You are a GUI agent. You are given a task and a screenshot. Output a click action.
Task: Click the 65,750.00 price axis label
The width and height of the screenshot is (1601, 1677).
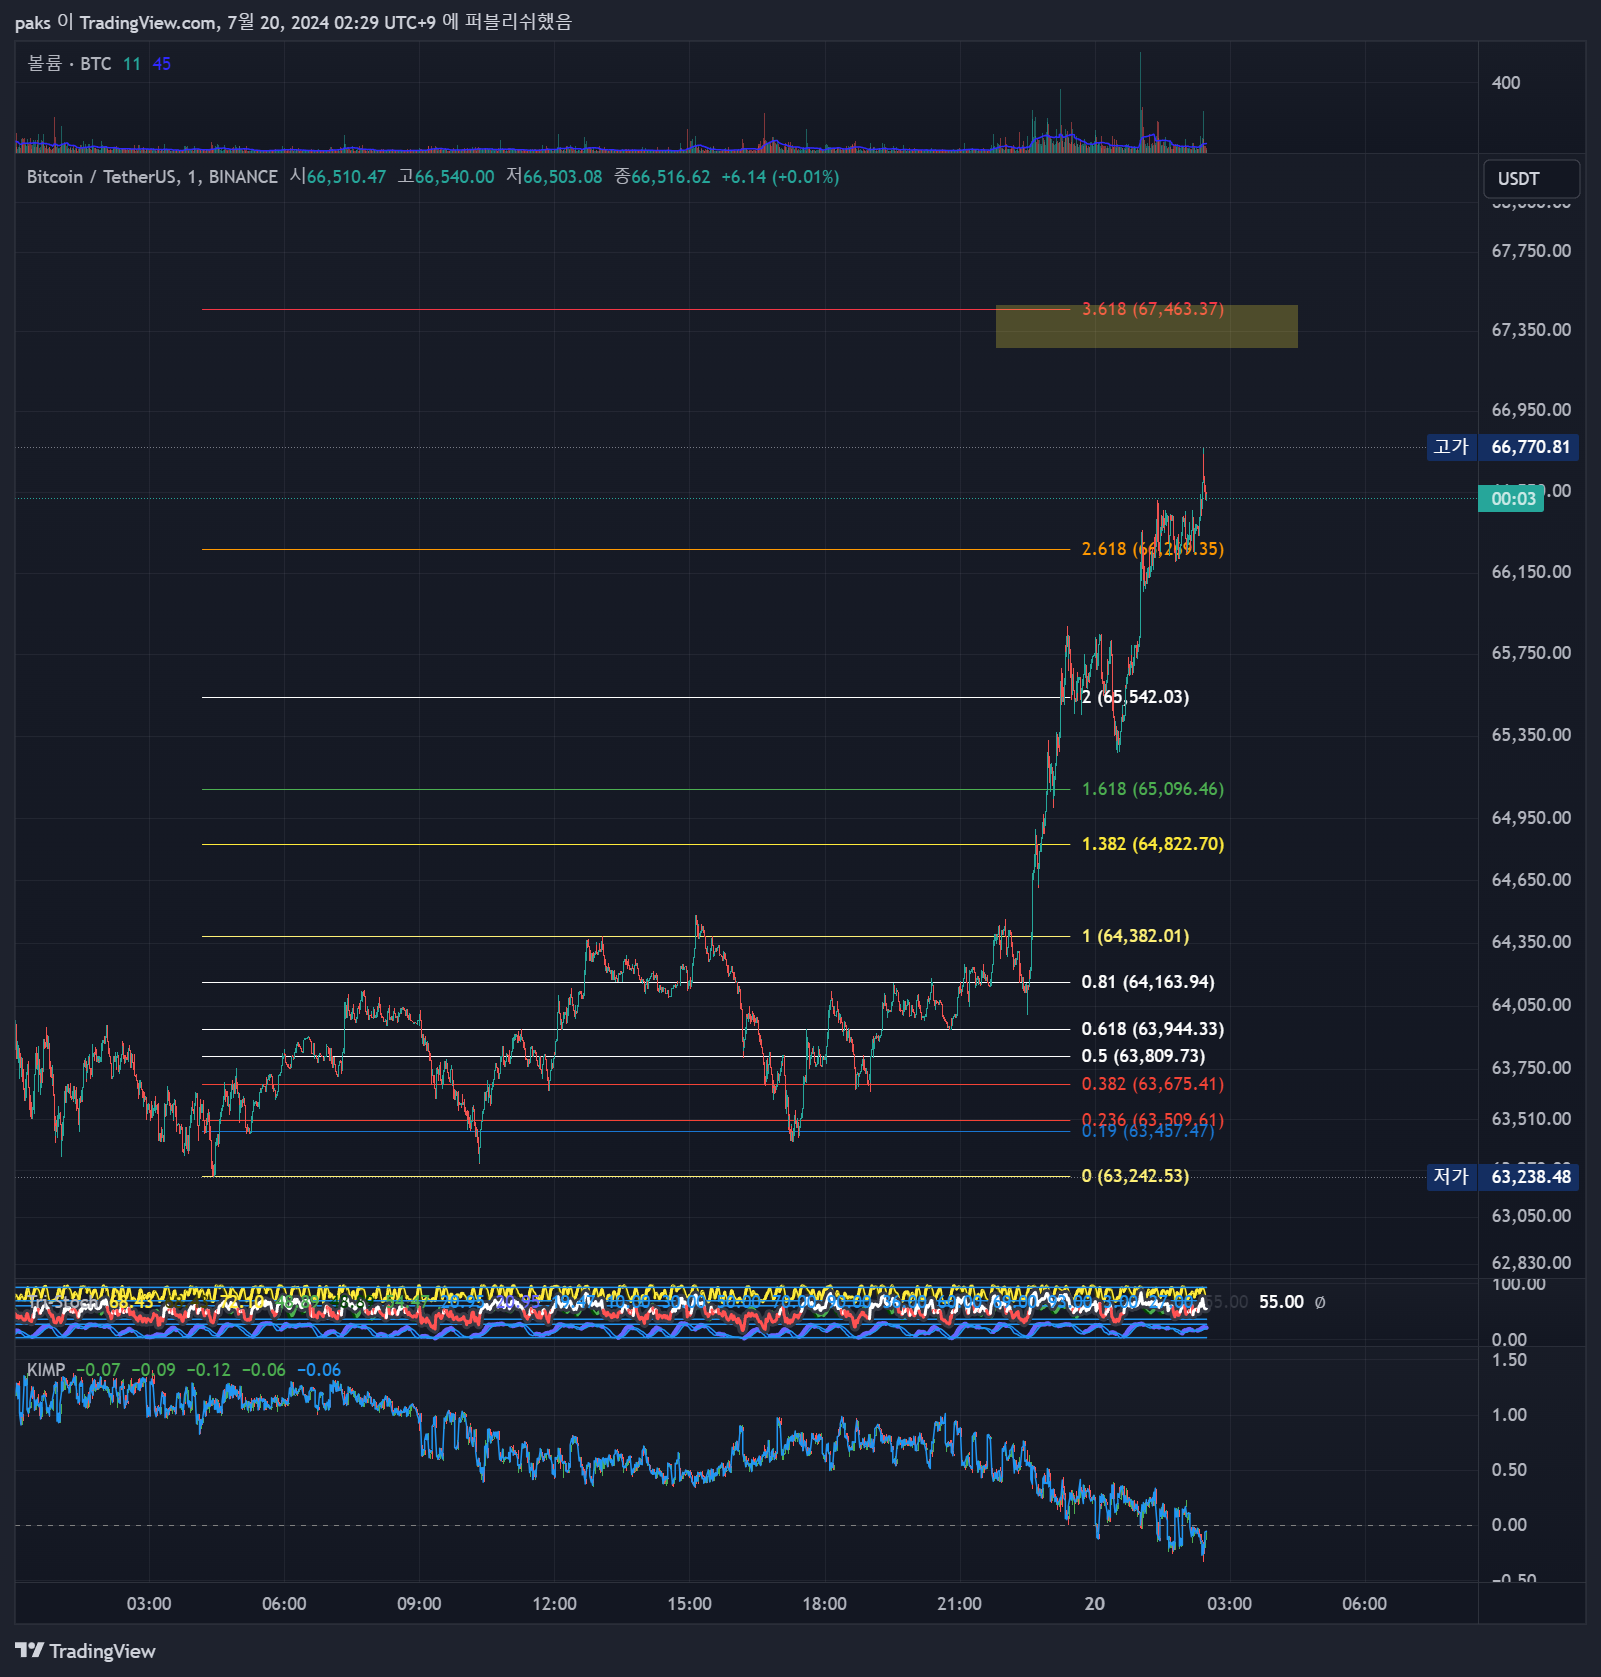tap(1531, 653)
